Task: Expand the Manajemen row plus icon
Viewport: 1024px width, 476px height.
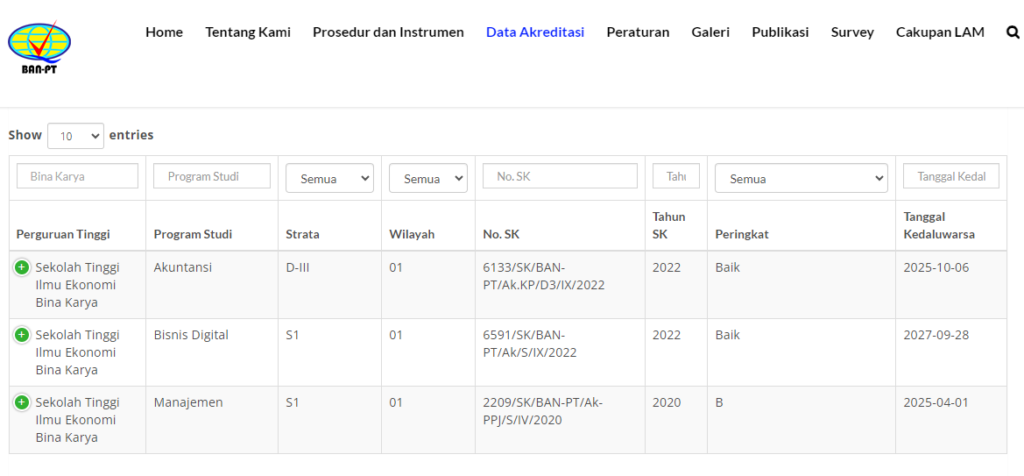Action: pos(22,403)
